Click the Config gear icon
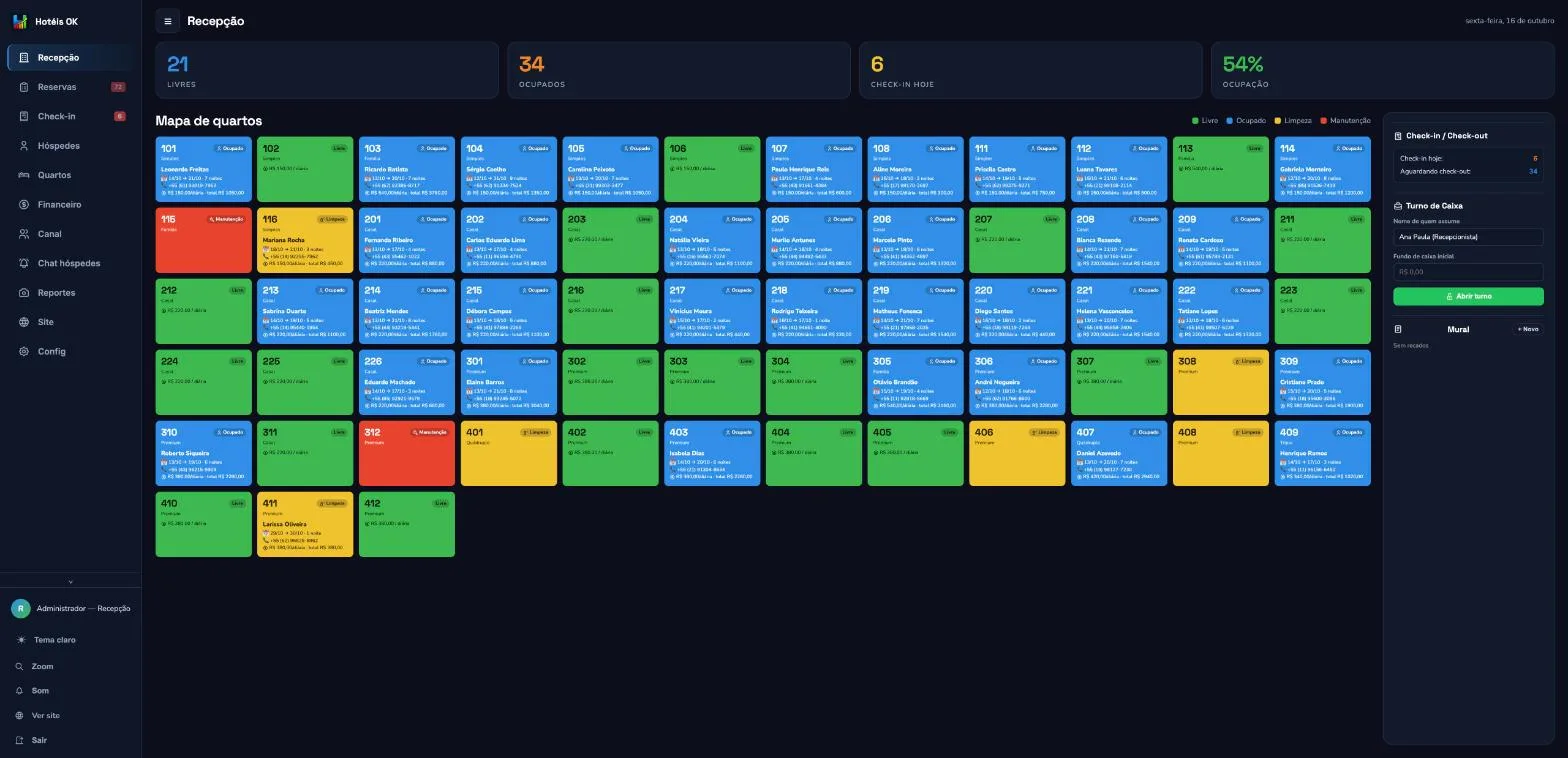Screen dimensions: 1568x758 click(x=24, y=352)
